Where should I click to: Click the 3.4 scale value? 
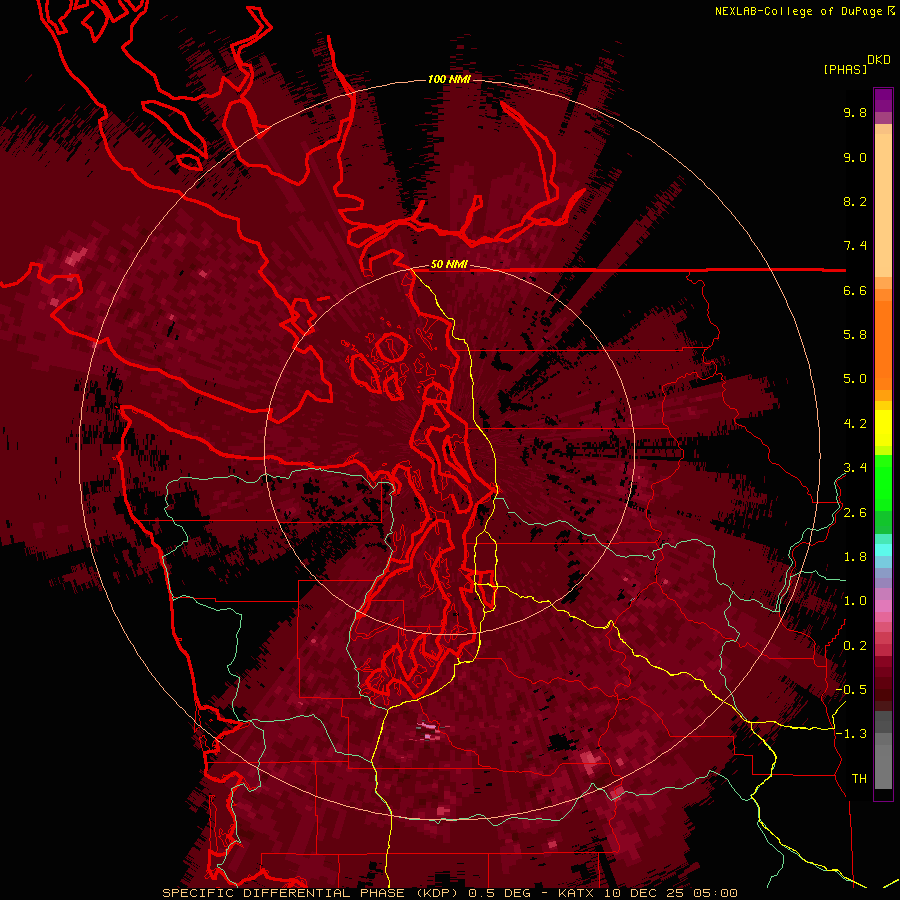tap(855, 468)
